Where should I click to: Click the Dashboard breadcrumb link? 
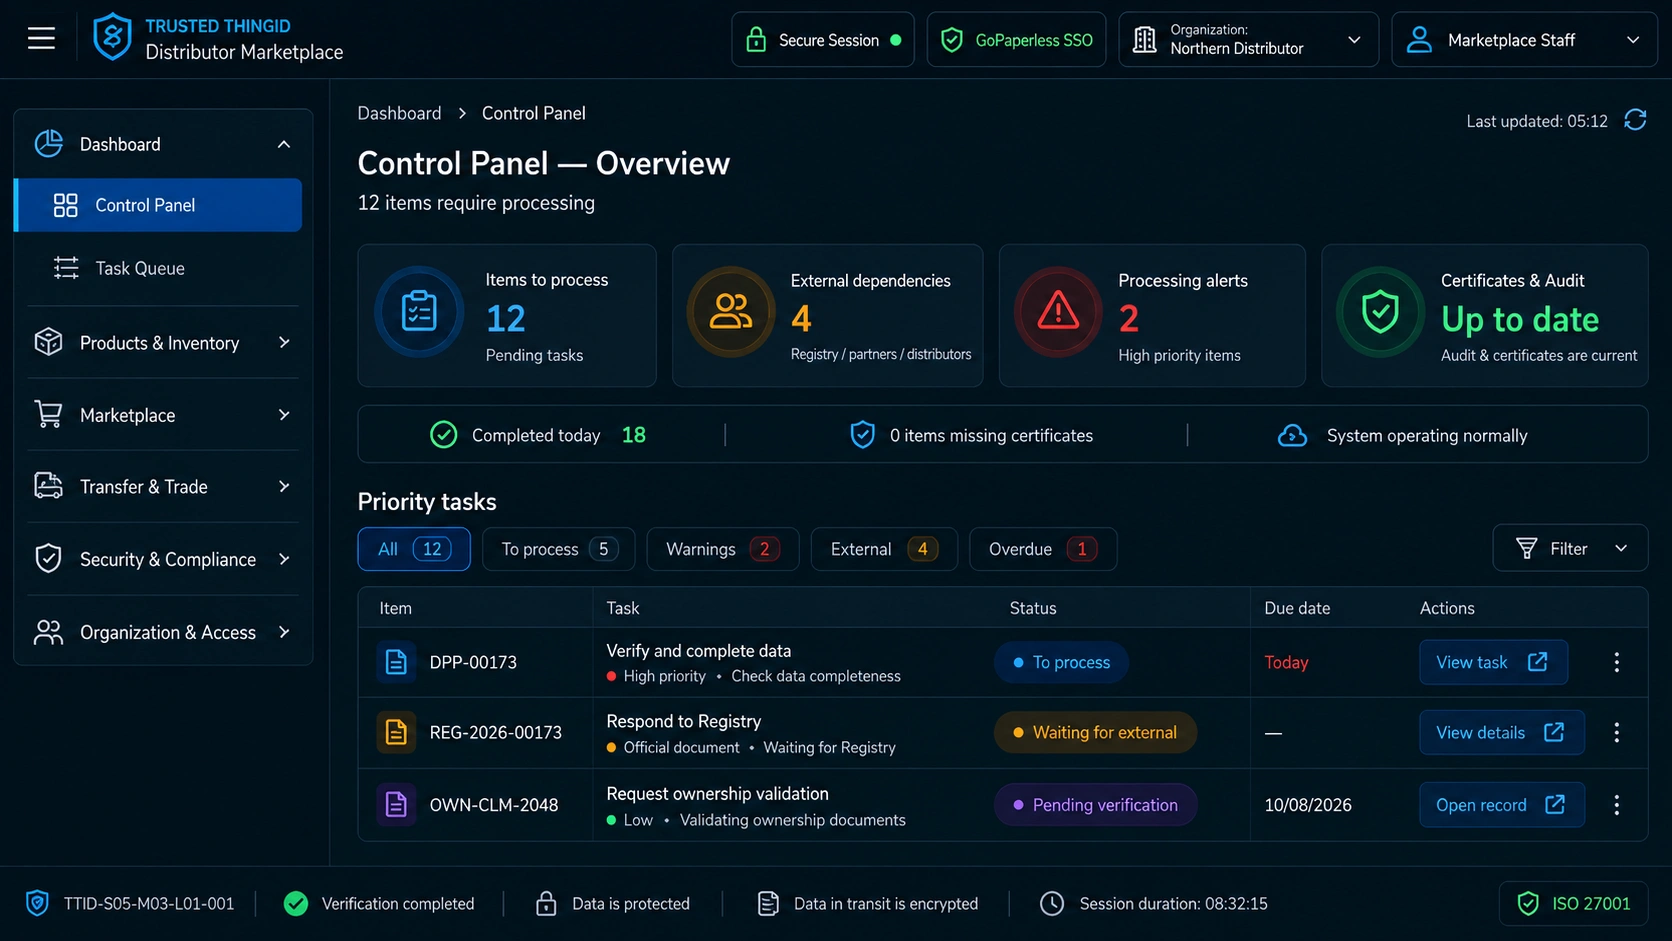pos(399,113)
